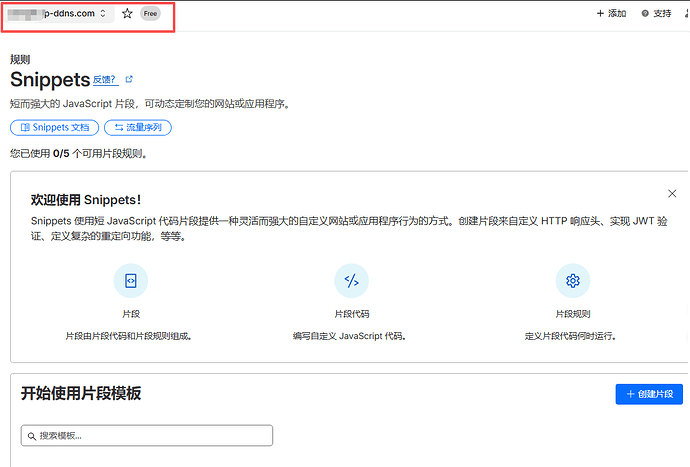Open the Snippets 文档 documentation button
690x467 pixels.
pos(55,127)
